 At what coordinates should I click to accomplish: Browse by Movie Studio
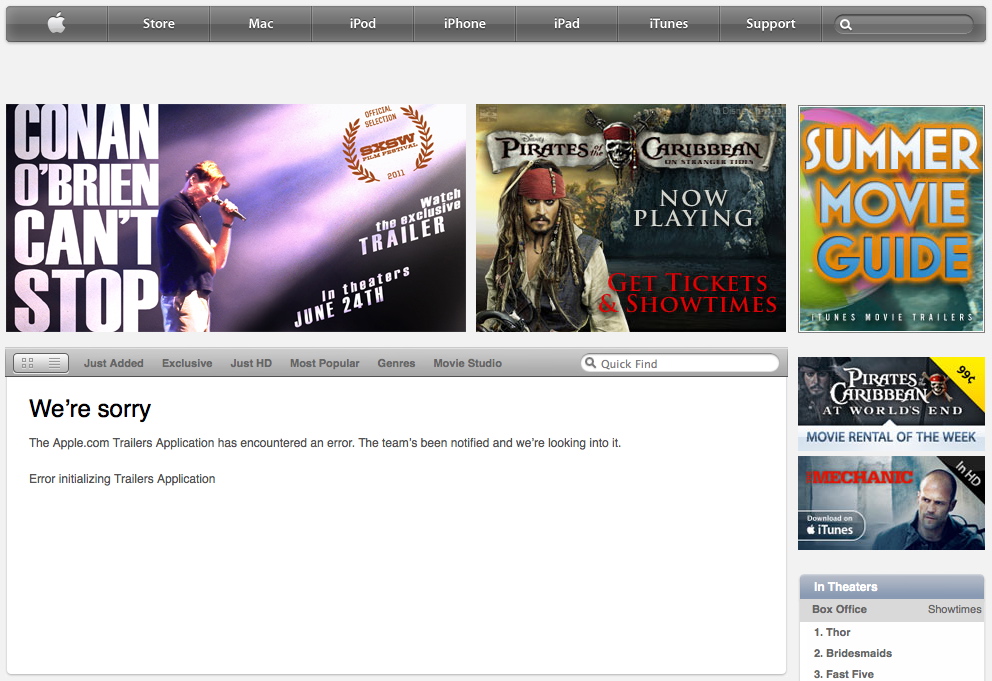[468, 363]
